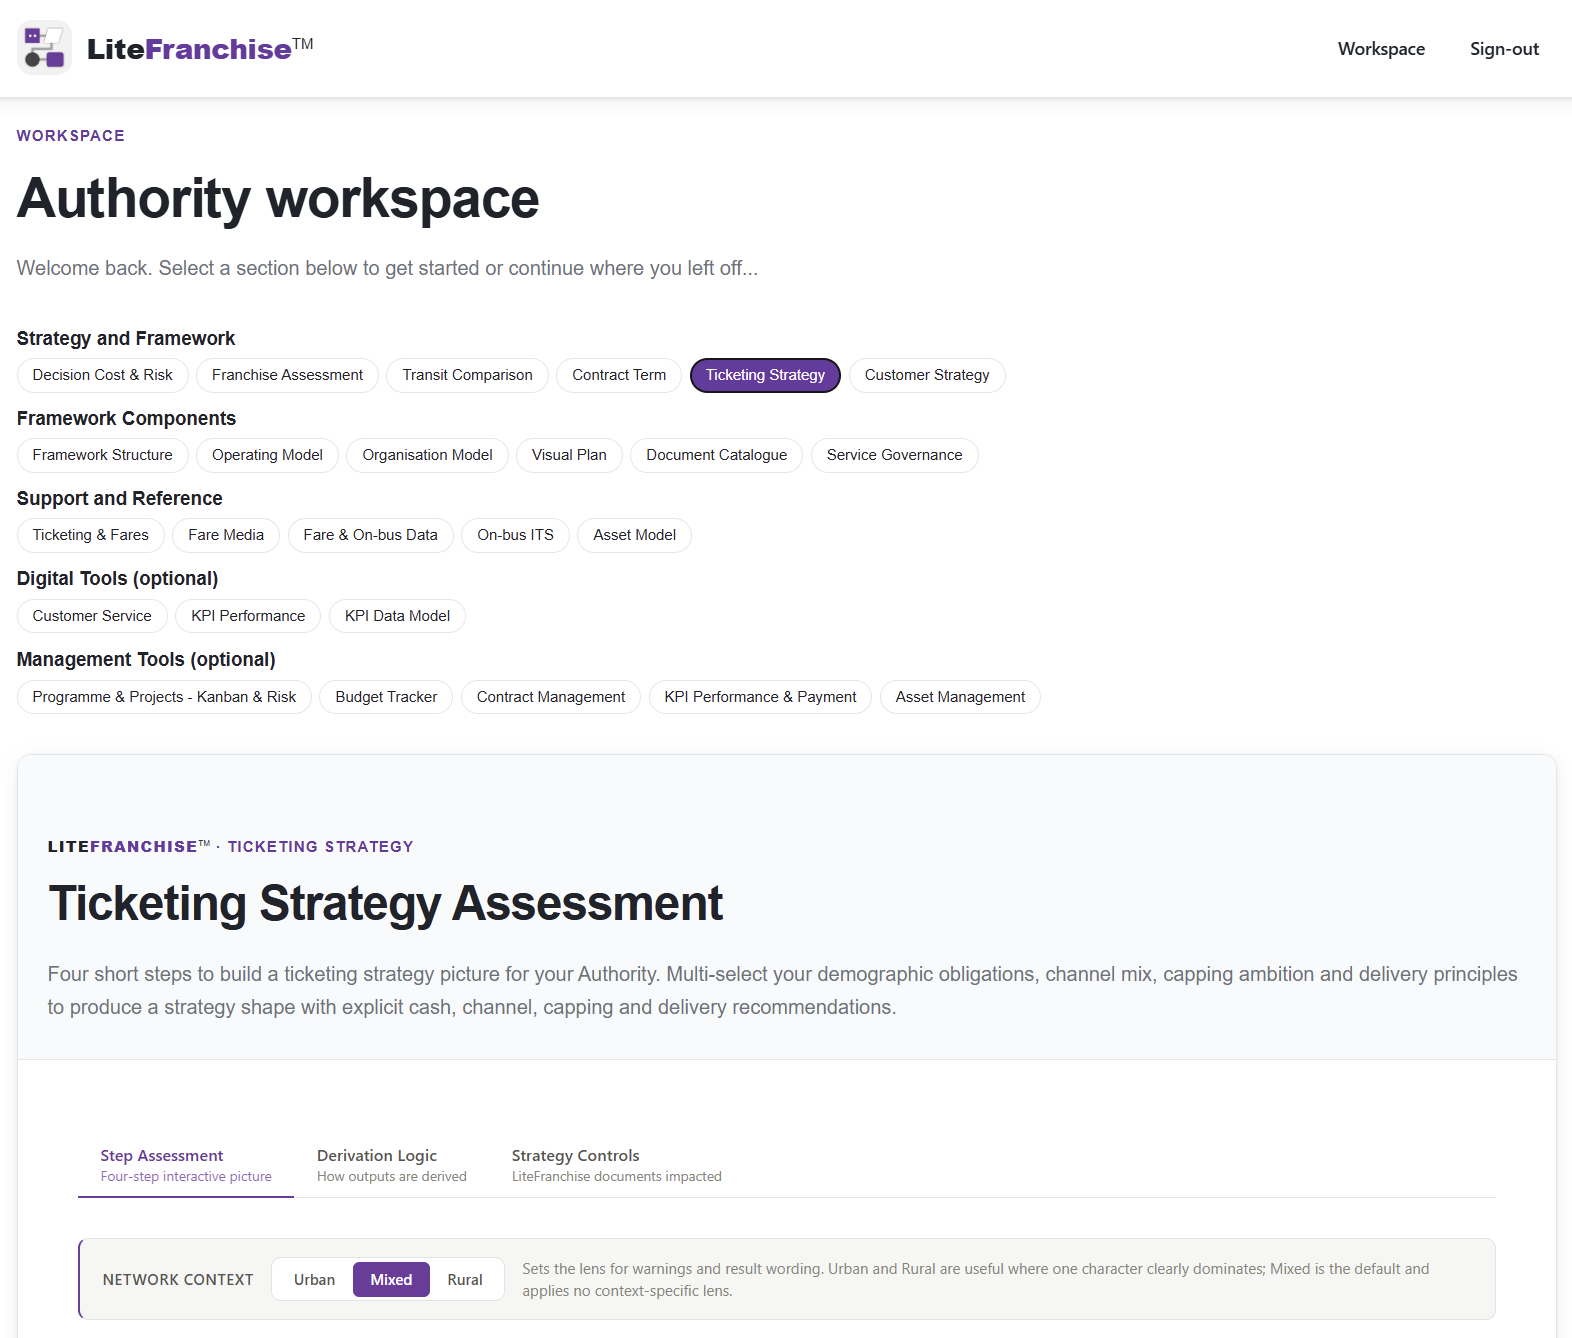Open Fare & On-bus Data

(370, 535)
